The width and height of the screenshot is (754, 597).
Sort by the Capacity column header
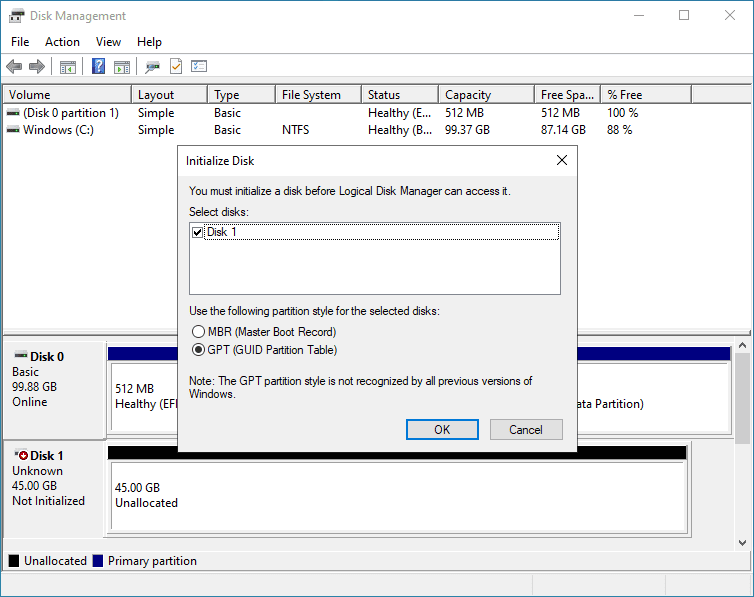(487, 95)
